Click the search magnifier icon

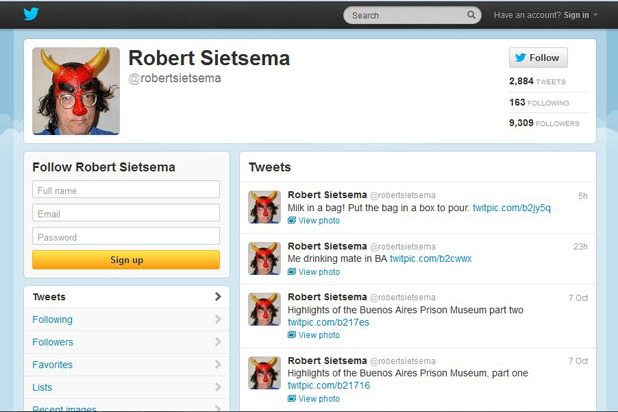click(x=471, y=15)
